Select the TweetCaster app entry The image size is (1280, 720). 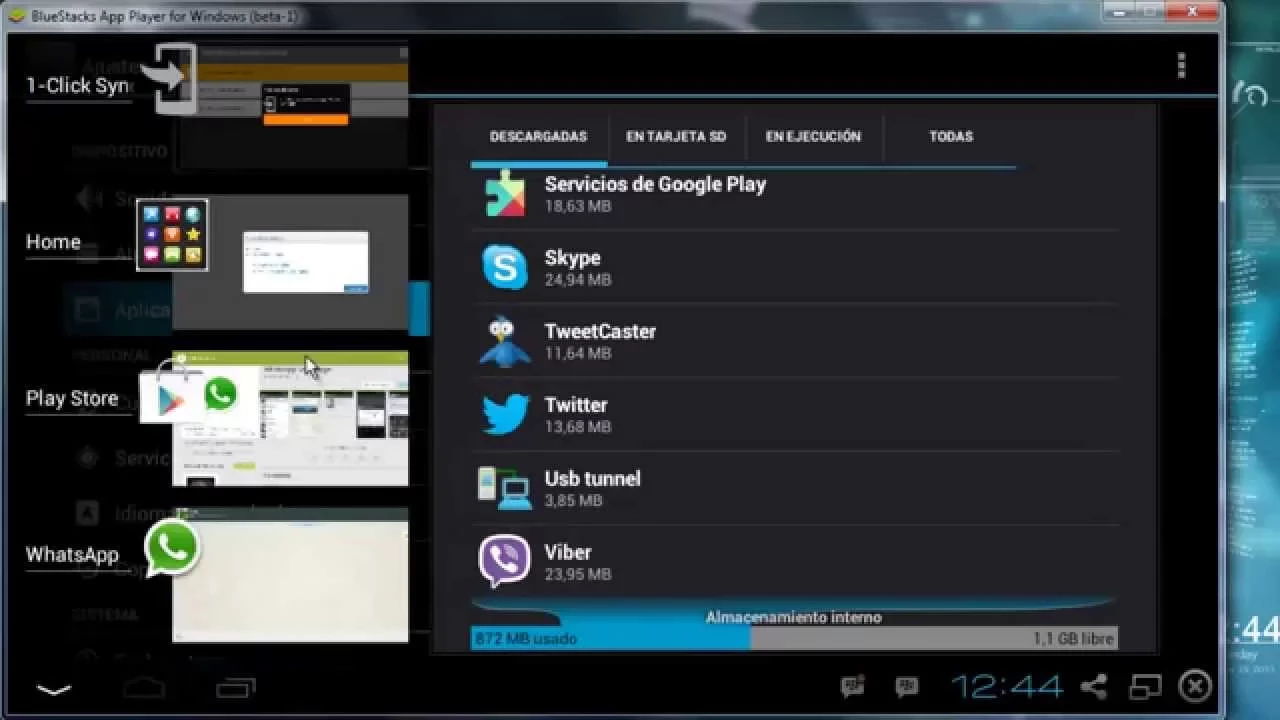pyautogui.click(x=795, y=342)
